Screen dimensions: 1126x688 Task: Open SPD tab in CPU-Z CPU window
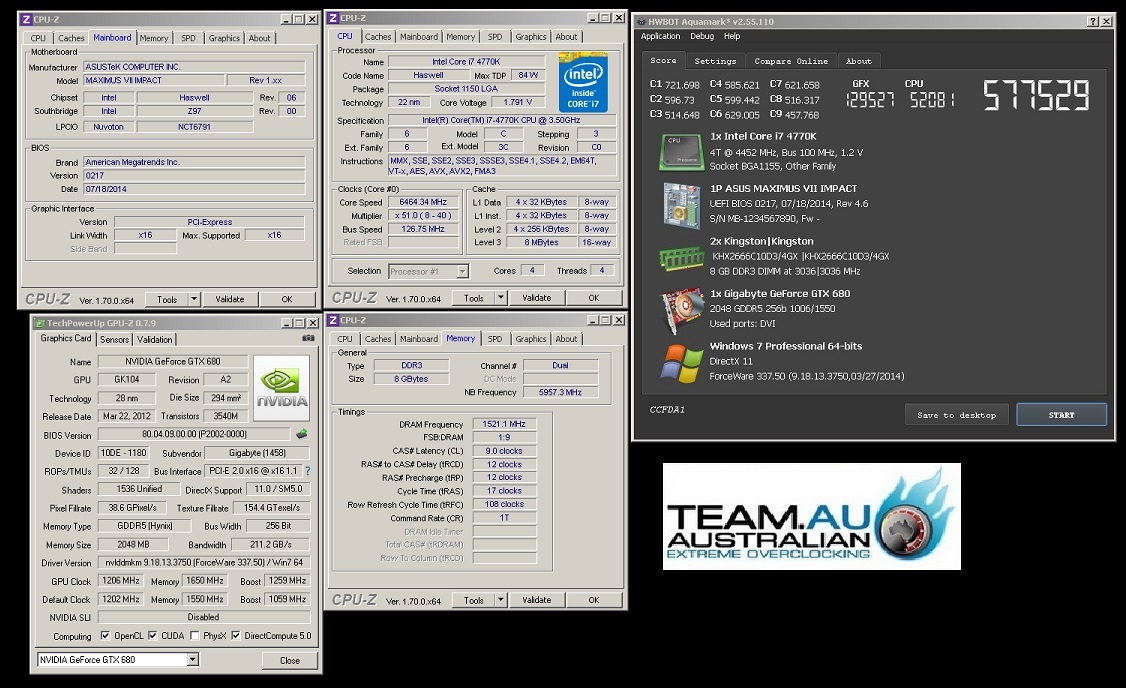tap(495, 37)
